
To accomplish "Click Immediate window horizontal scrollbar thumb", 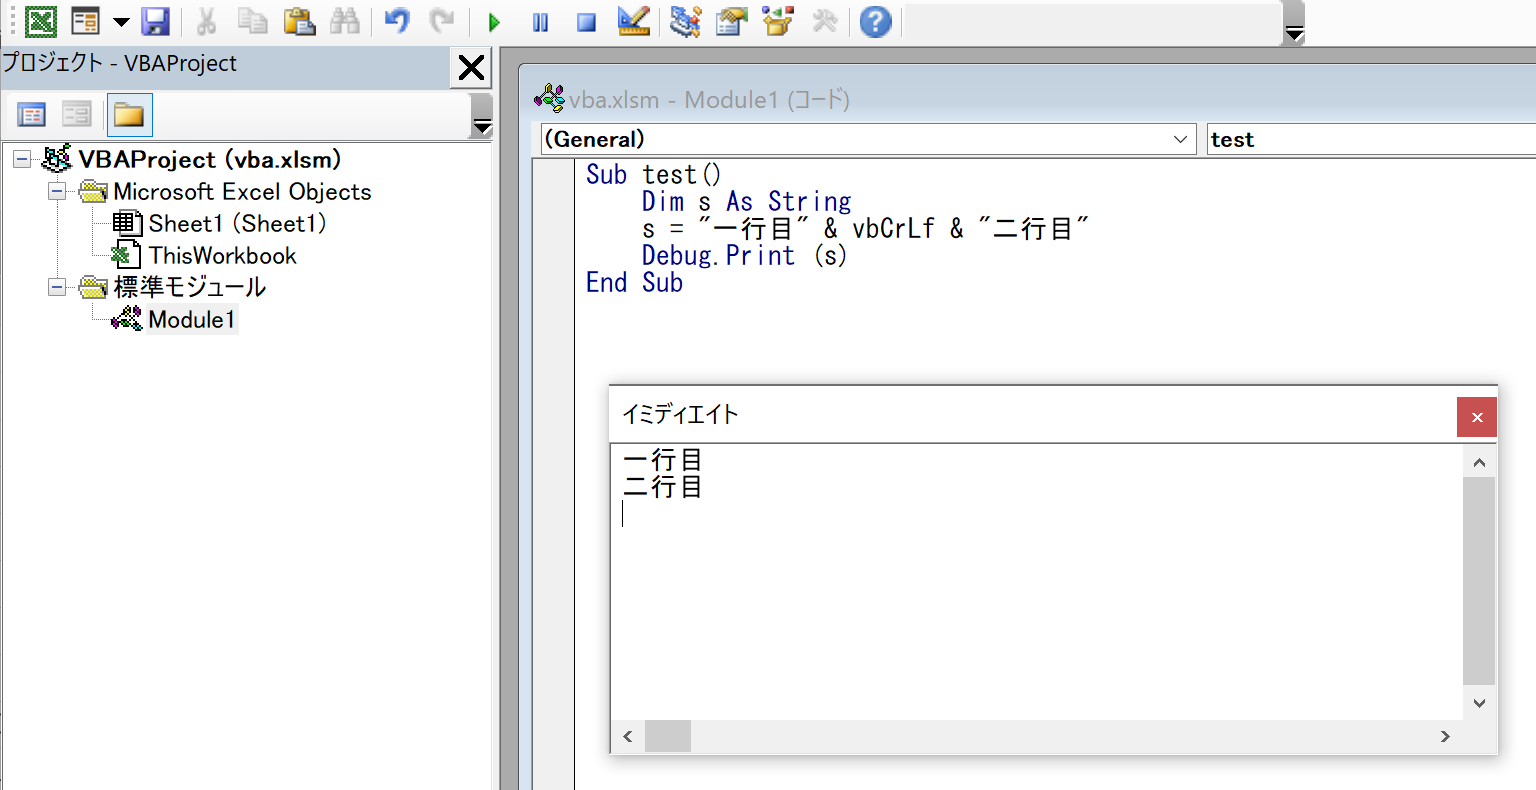I will tap(668, 736).
